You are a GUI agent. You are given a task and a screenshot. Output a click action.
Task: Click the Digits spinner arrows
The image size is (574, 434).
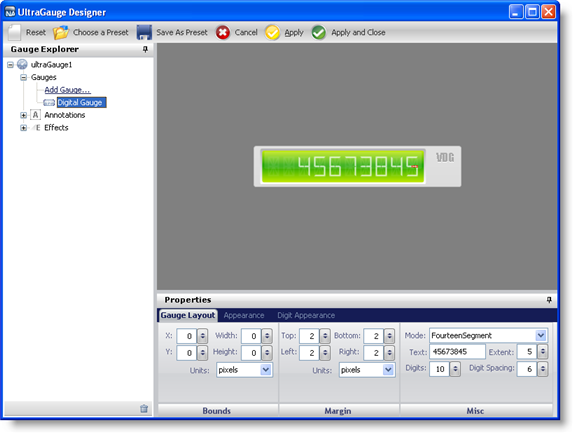(455, 368)
